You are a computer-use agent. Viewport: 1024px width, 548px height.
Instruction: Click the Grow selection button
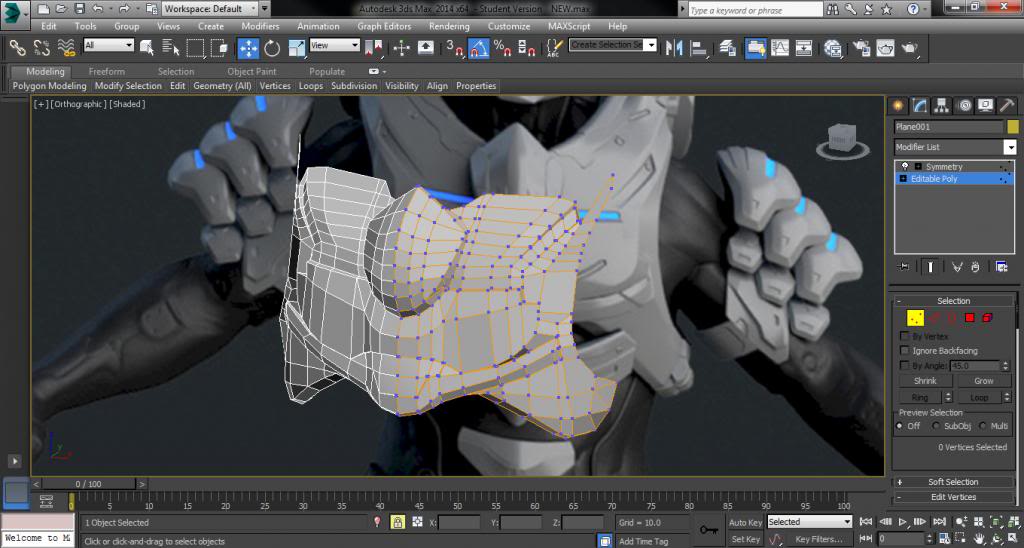983,381
